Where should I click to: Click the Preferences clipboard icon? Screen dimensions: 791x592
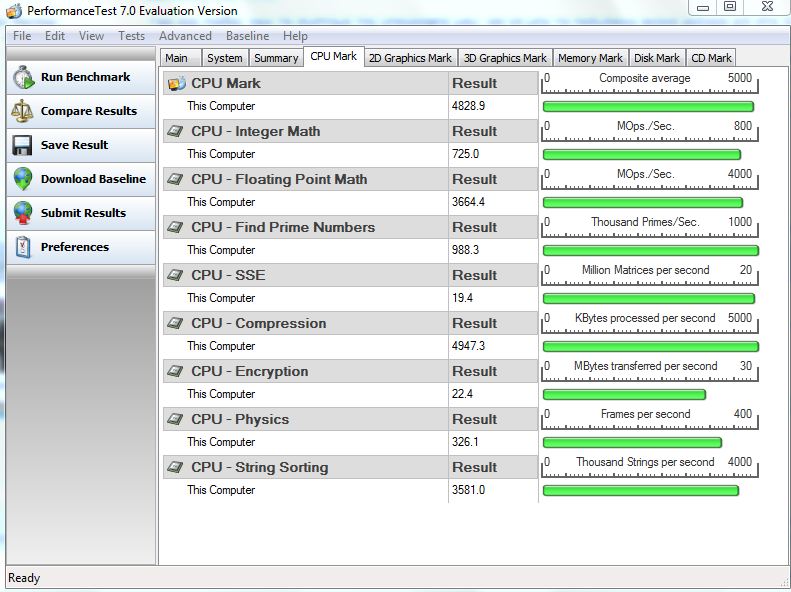23,247
